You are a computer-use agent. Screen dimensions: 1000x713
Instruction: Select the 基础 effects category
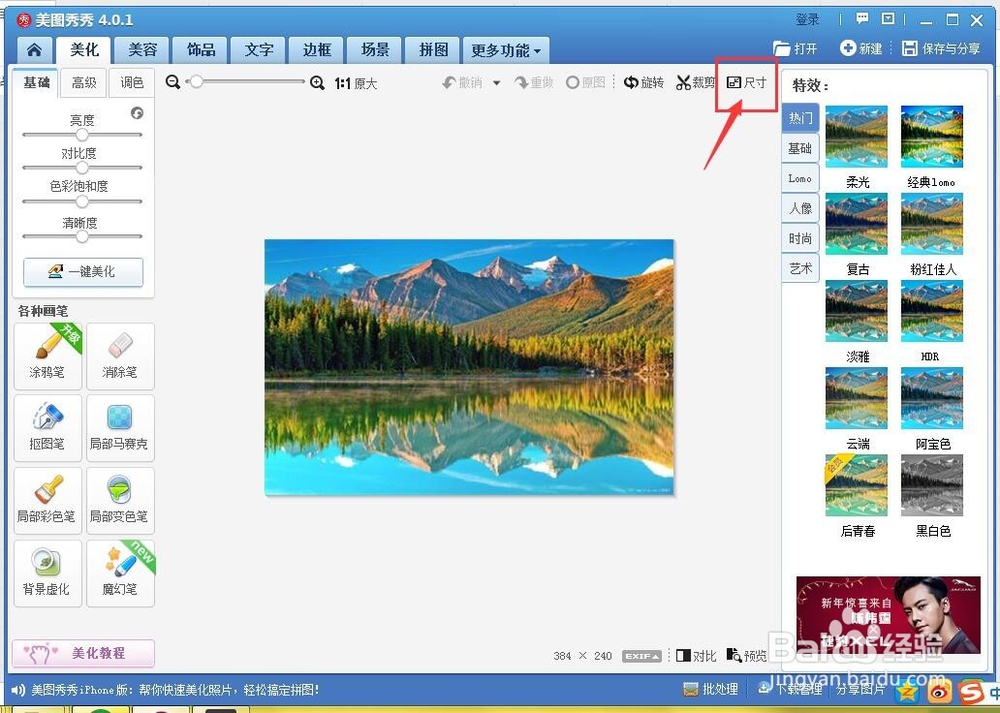pos(800,149)
